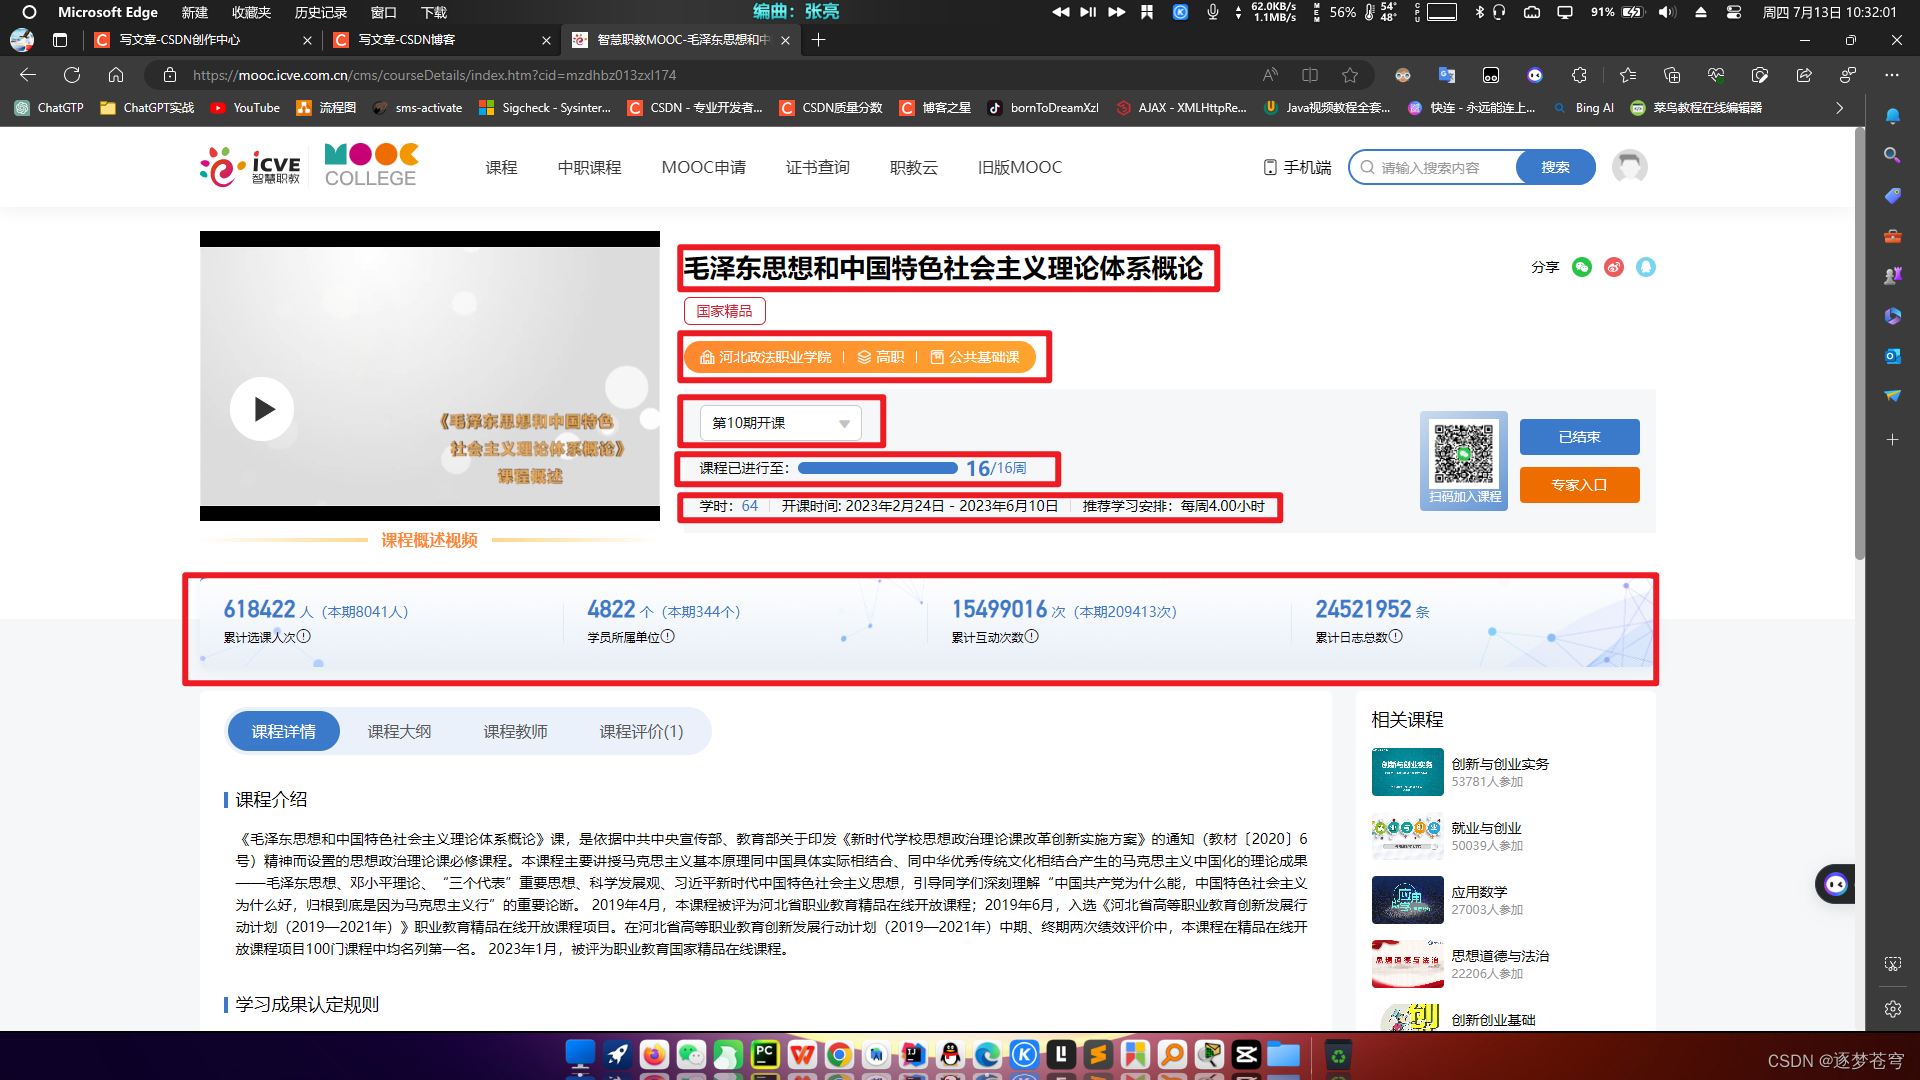
Task: Click the 已结束 button
Action: point(1579,437)
